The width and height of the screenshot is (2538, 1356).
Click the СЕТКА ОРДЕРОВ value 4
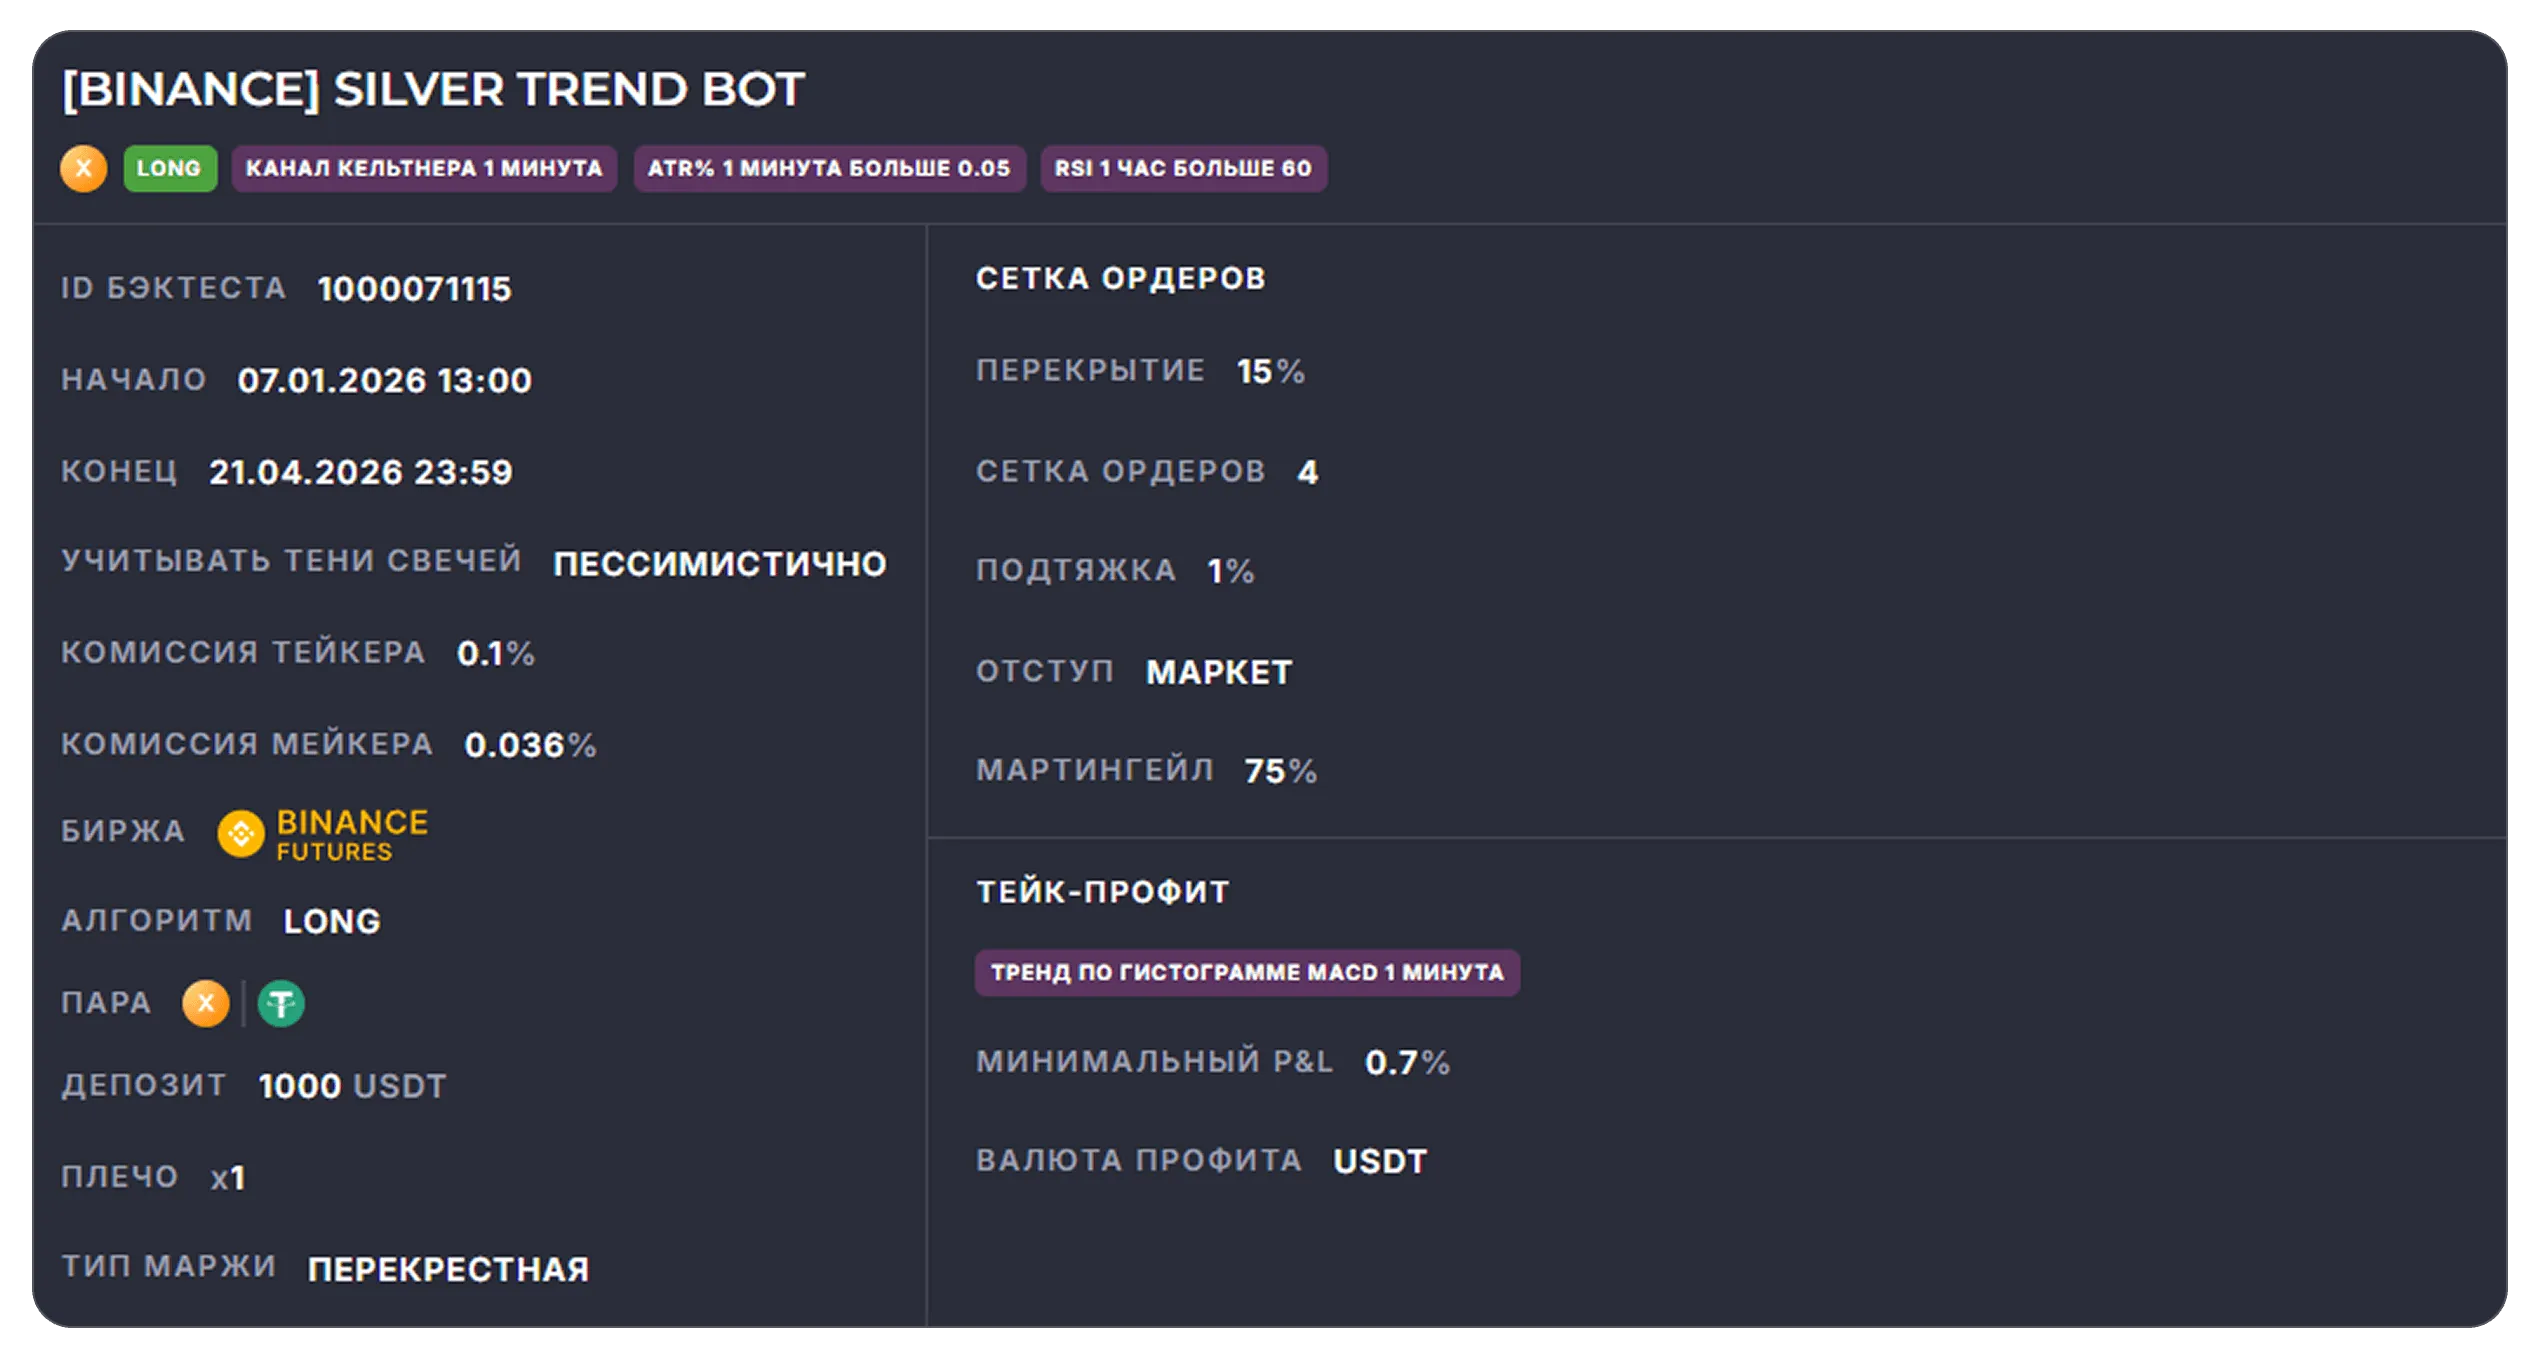click(x=1308, y=471)
